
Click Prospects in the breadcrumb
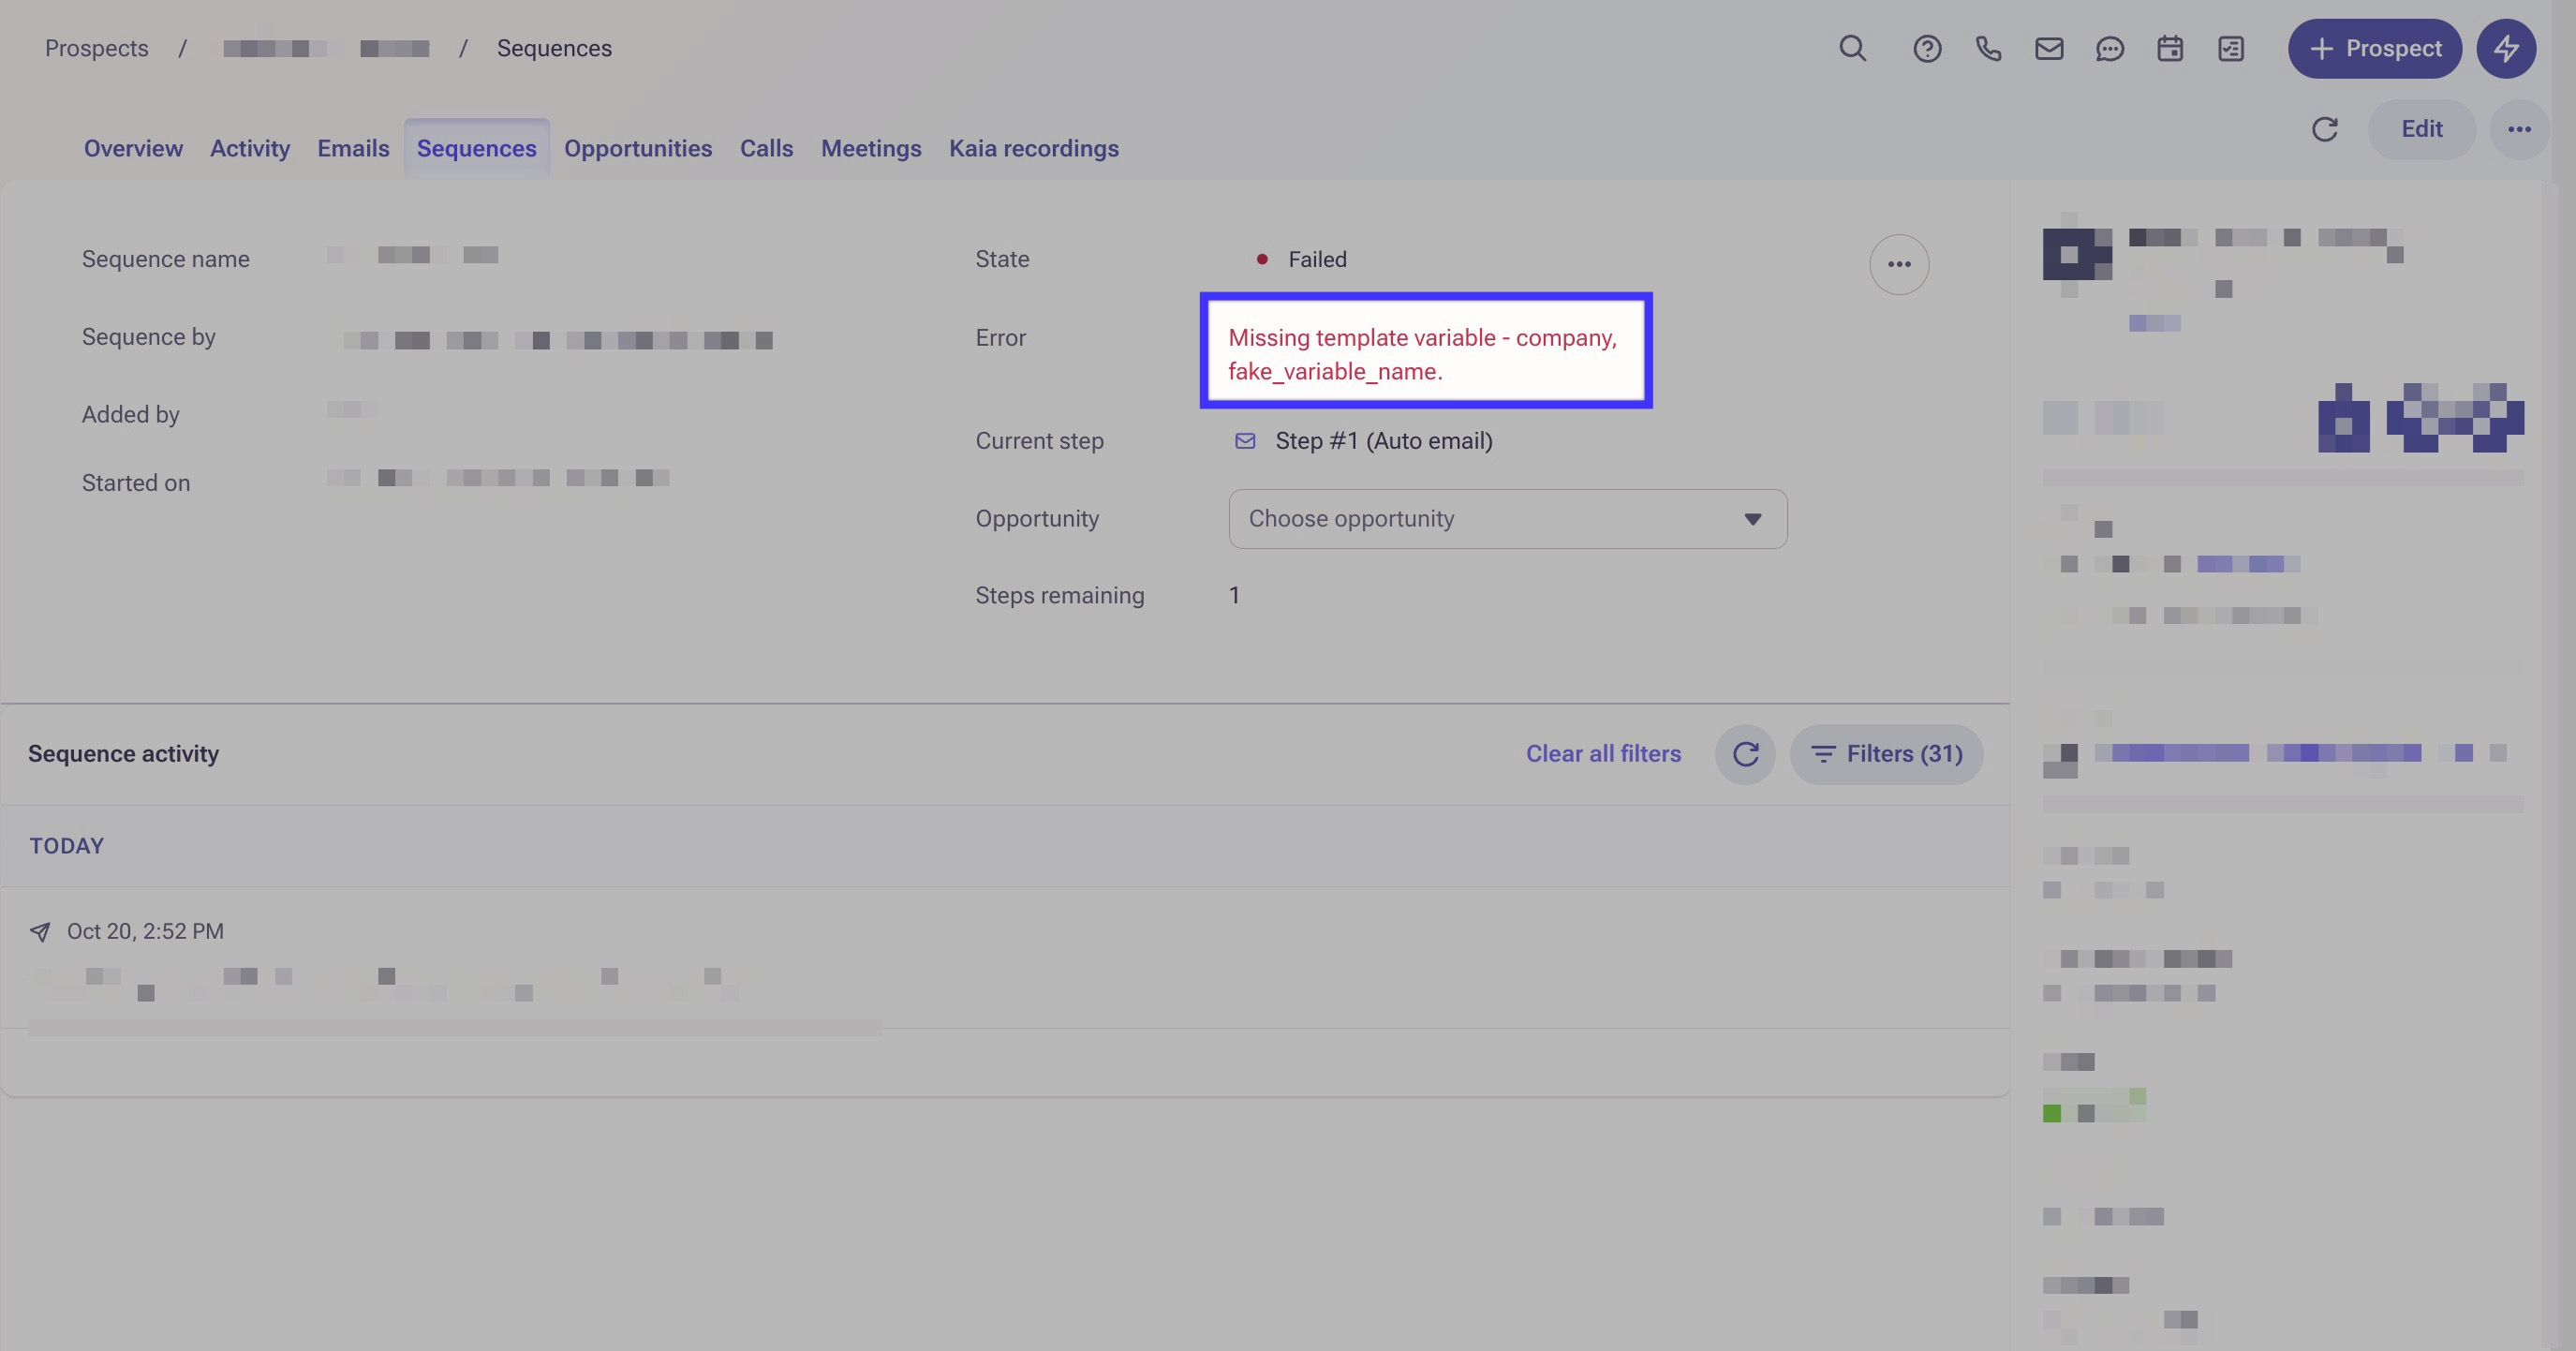pyautogui.click(x=96, y=48)
